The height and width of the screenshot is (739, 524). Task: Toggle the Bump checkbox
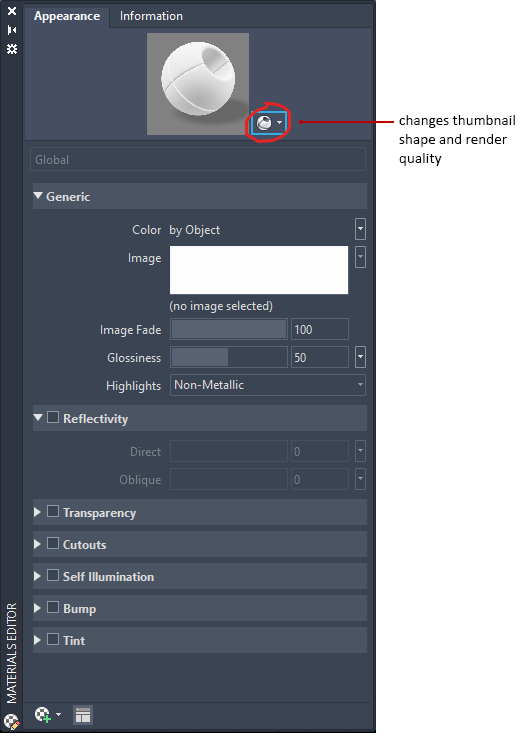click(53, 608)
